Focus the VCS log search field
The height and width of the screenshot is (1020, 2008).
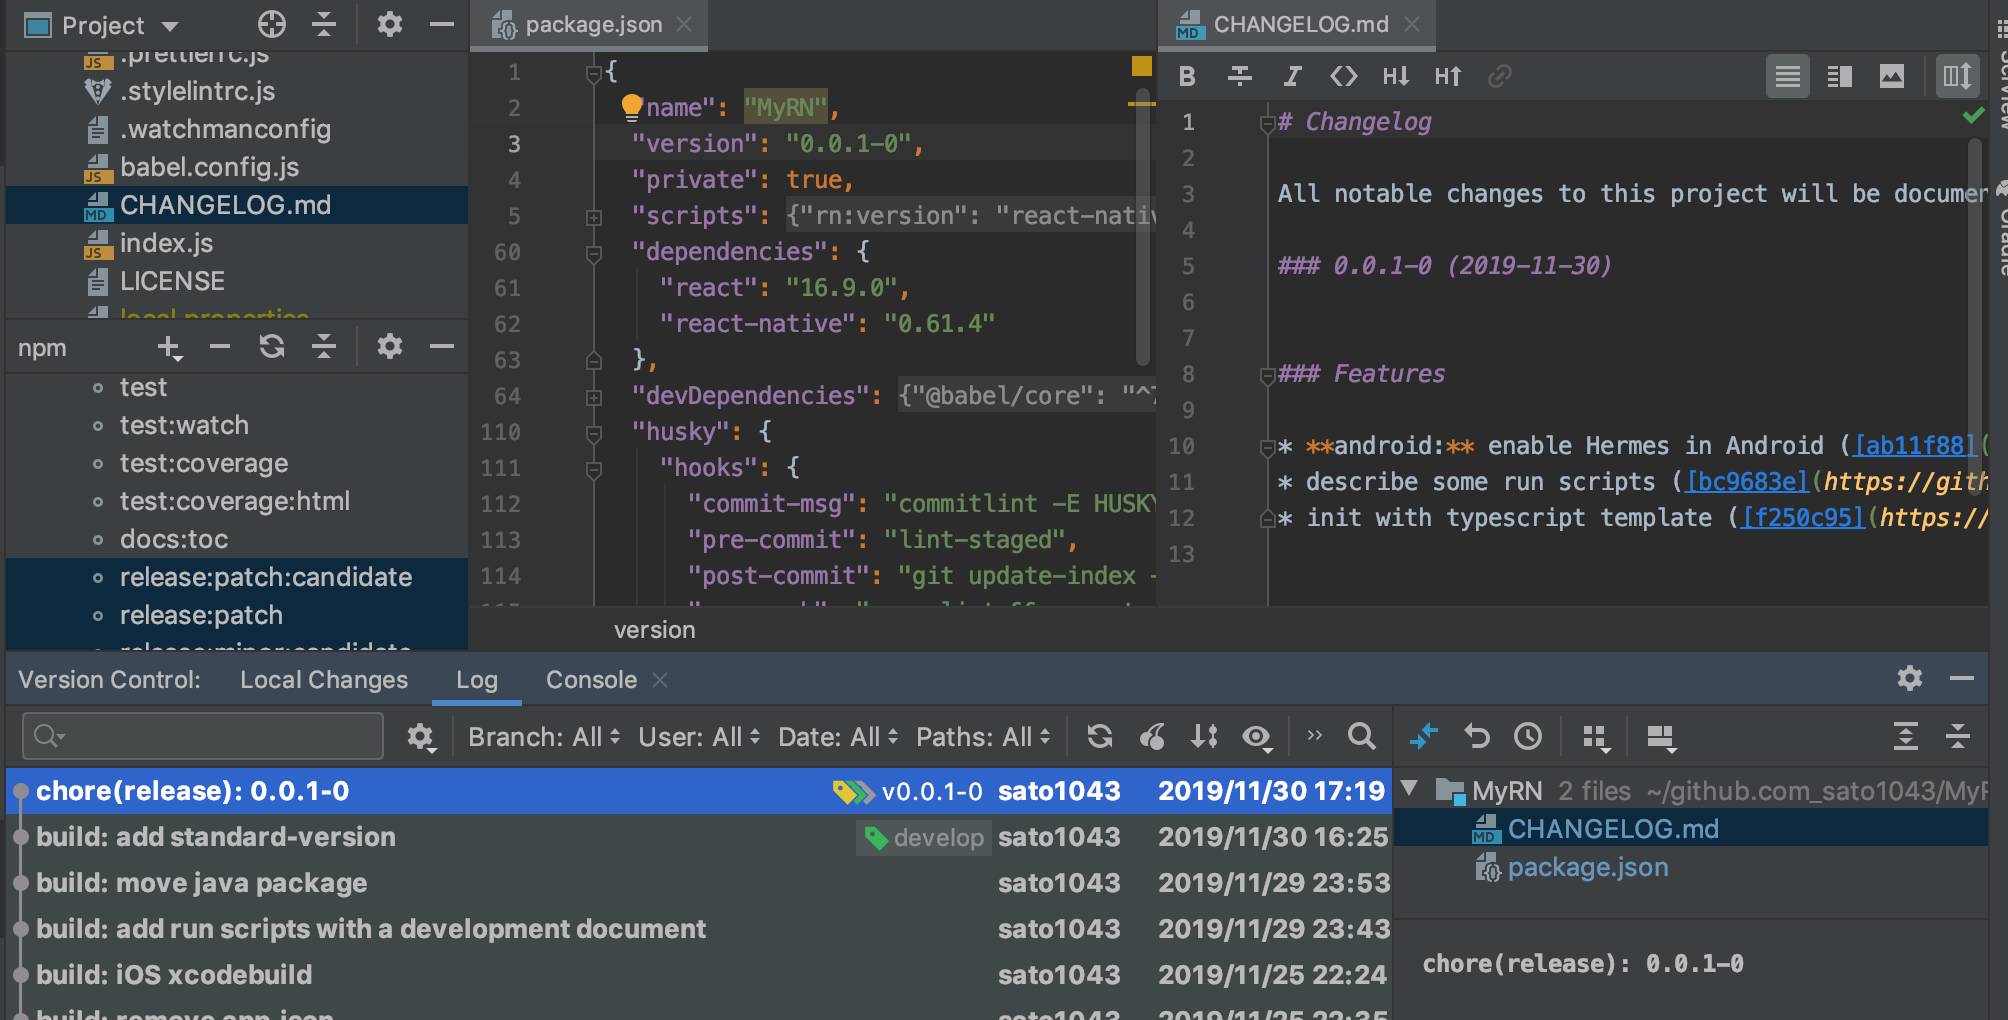(203, 737)
